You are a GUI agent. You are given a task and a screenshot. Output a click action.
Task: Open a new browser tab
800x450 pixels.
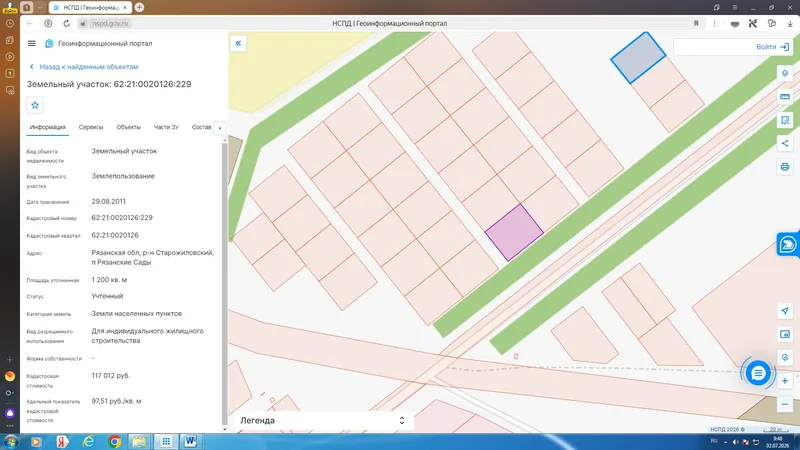139,8
